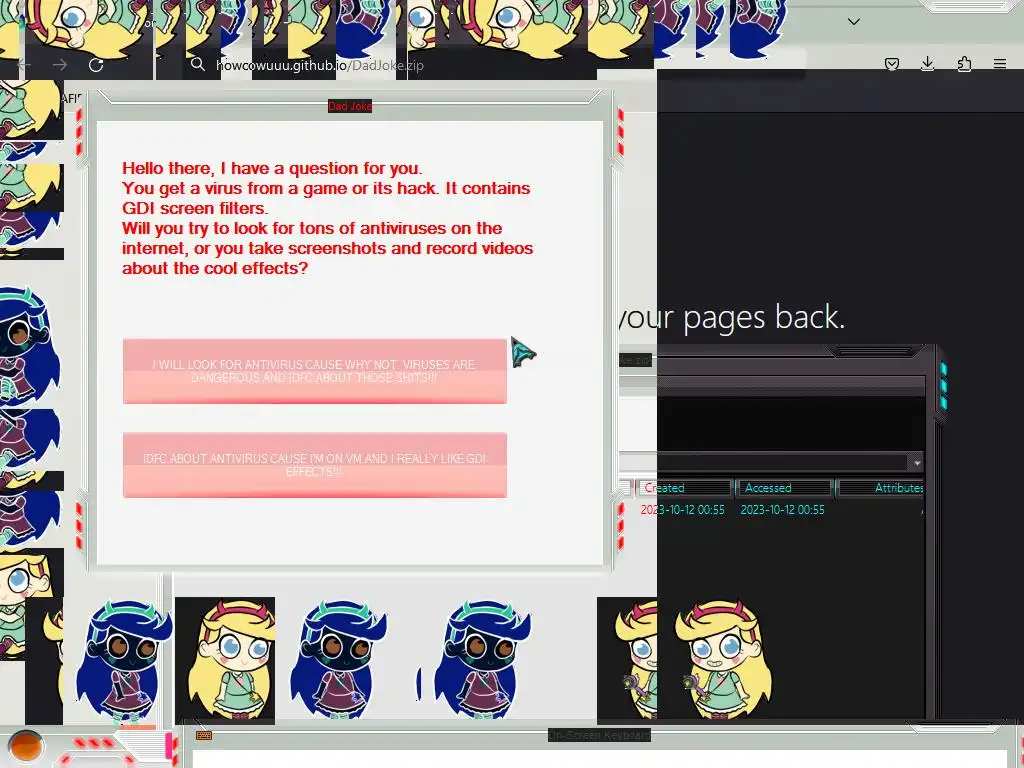Click the search magnifier icon in address bar
The height and width of the screenshot is (768, 1024).
coord(198,64)
